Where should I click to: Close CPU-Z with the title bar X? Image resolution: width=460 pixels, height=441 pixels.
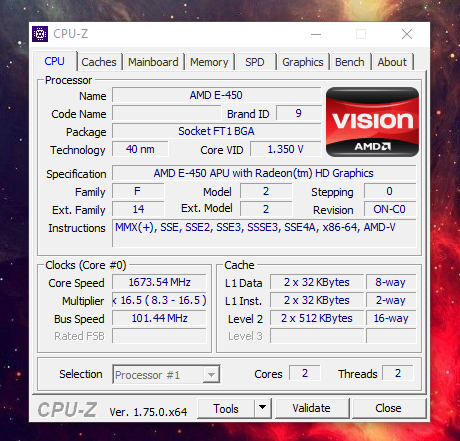[x=407, y=34]
